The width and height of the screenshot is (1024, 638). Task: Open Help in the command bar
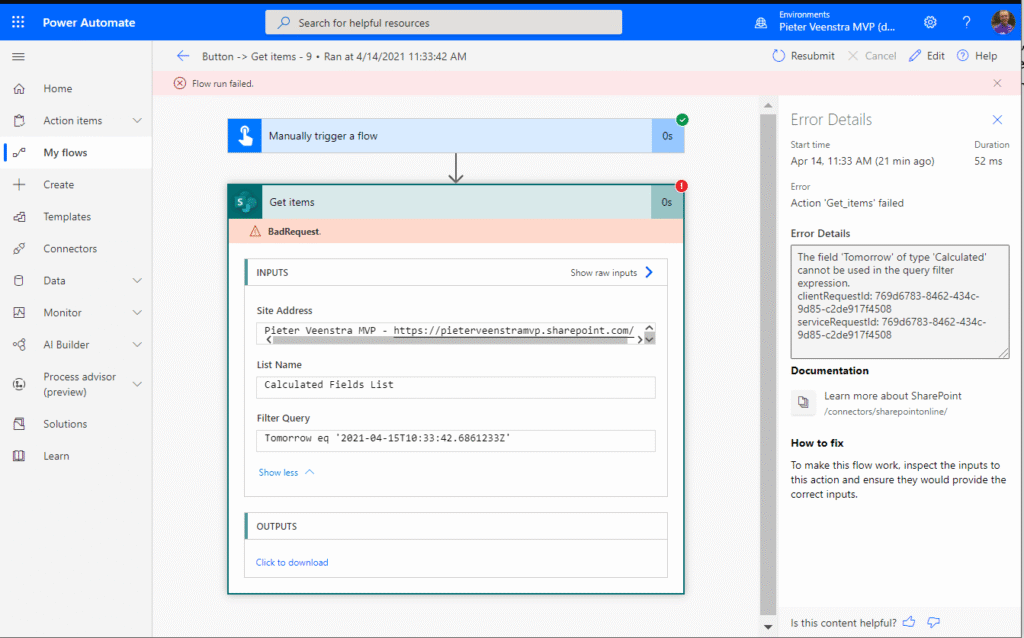pyautogui.click(x=977, y=56)
